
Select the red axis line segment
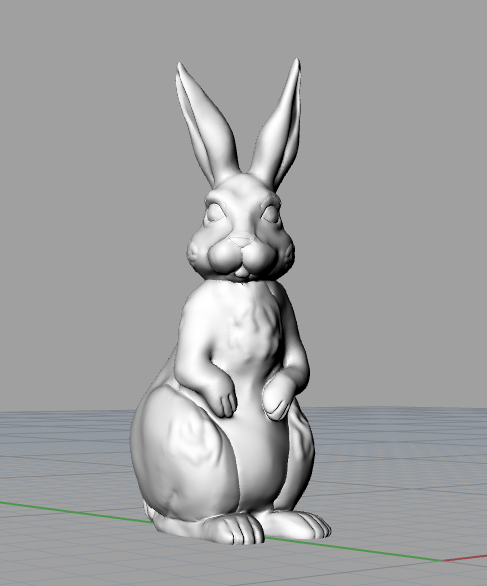tap(465, 558)
